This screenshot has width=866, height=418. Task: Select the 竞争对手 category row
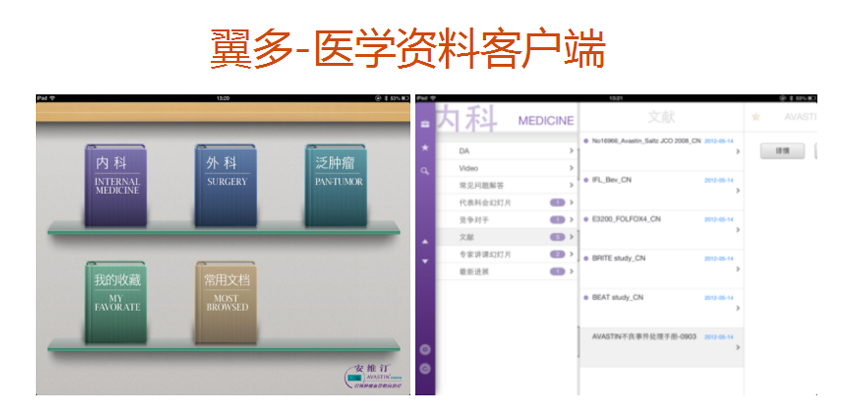pos(506,220)
